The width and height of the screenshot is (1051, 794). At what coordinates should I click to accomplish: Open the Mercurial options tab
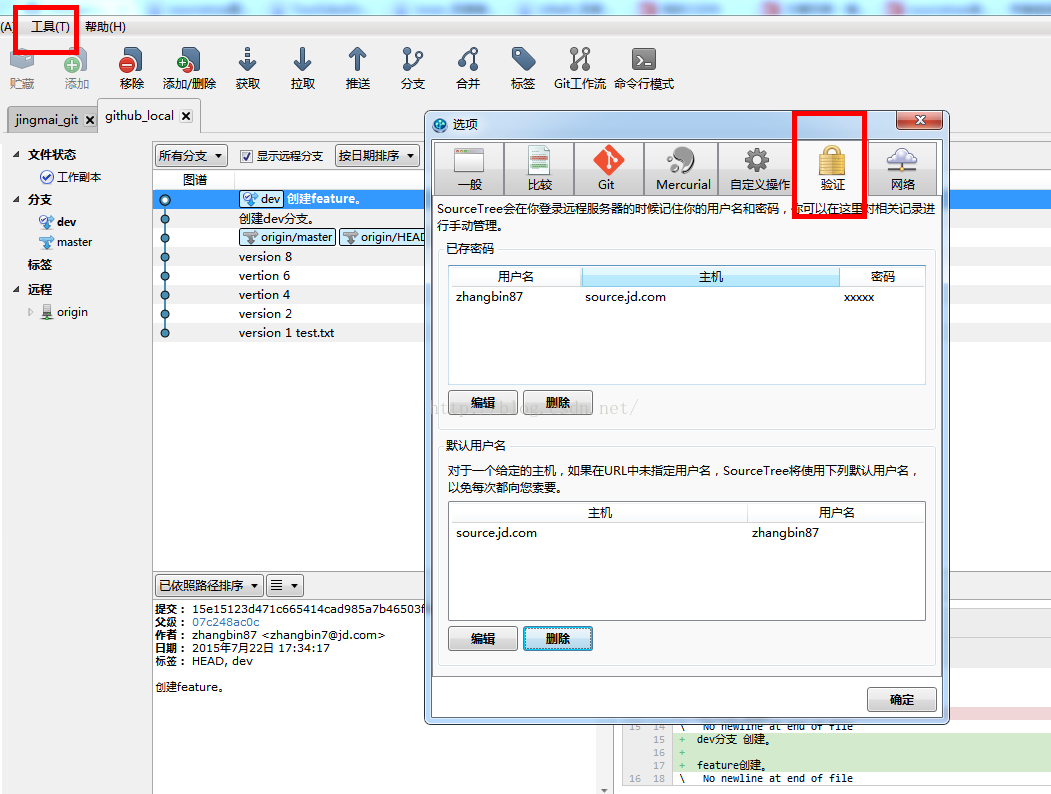coord(682,168)
